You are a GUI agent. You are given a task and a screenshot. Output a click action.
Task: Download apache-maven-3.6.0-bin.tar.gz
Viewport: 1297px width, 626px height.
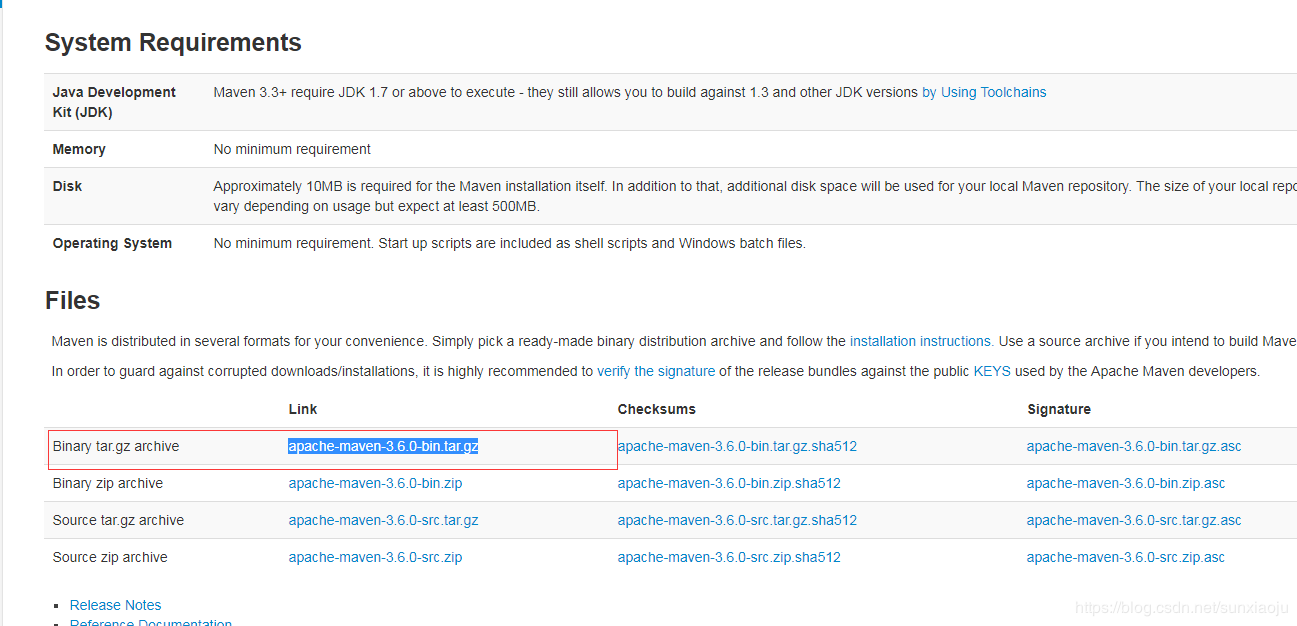point(383,446)
